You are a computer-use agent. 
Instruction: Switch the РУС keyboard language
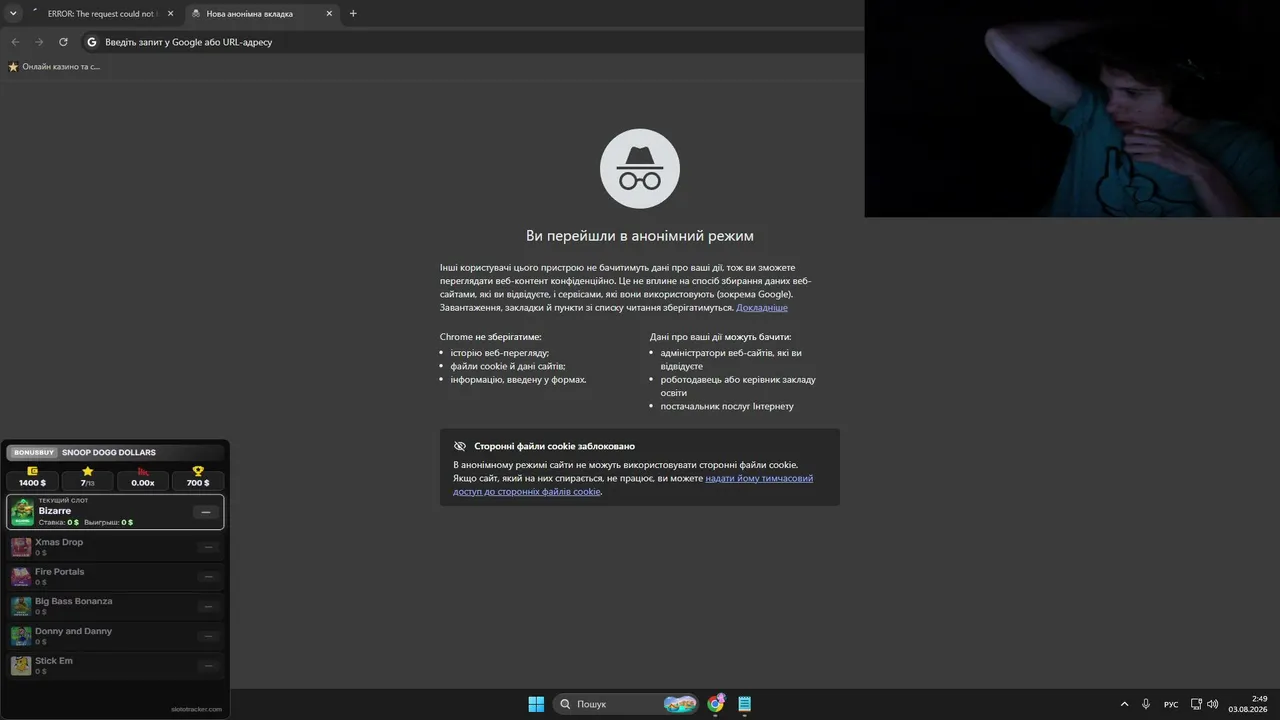pos(1171,704)
